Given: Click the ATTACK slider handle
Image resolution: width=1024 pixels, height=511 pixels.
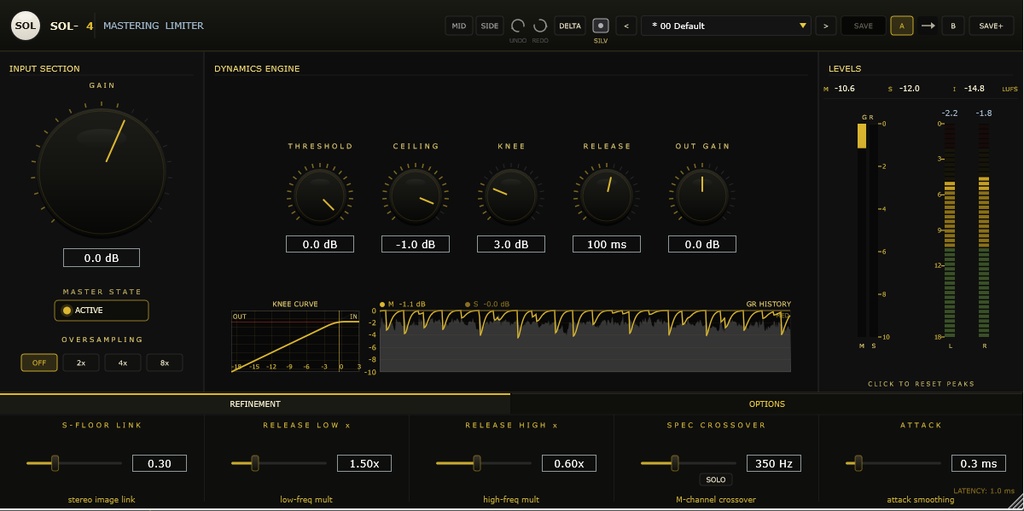Looking at the screenshot, I should coord(858,463).
